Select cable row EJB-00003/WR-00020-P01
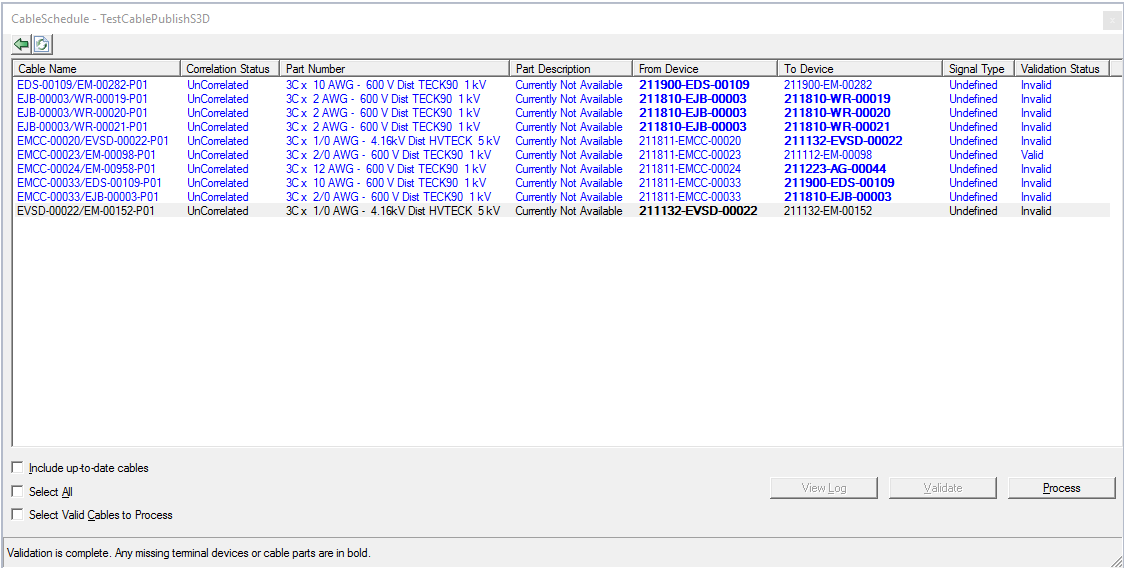 (x=82, y=113)
